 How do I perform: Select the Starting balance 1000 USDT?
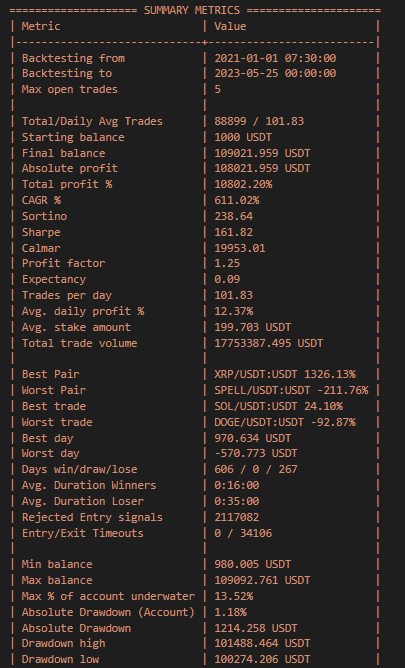coord(243,137)
